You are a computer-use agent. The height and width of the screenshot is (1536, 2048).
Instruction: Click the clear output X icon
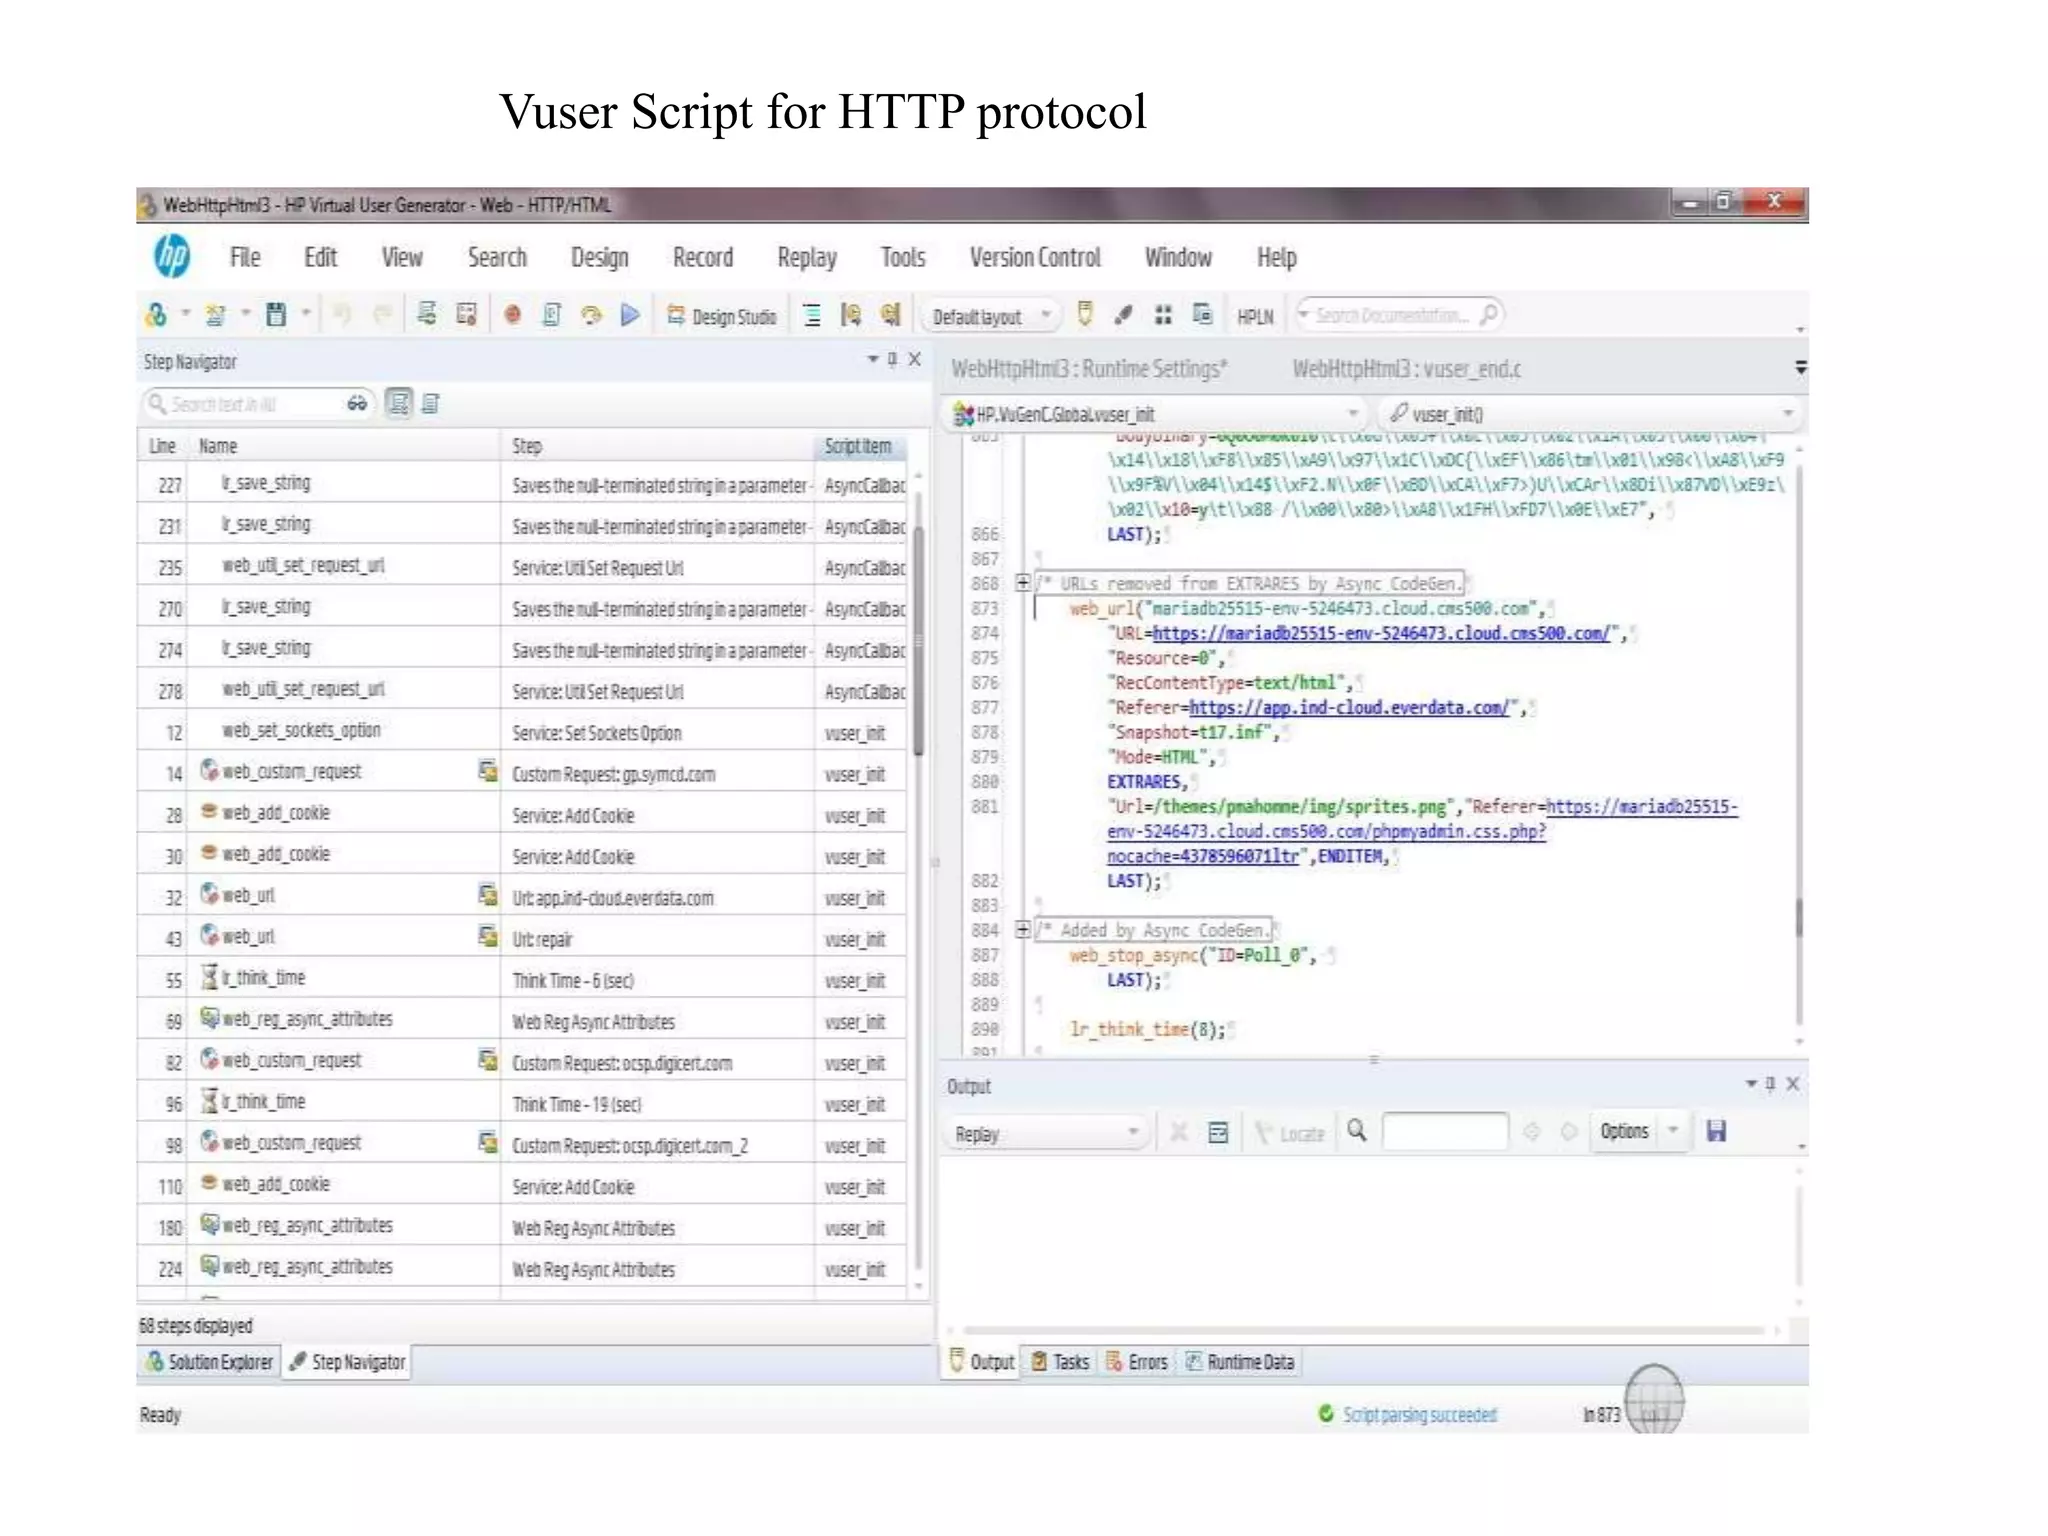pyautogui.click(x=1179, y=1133)
